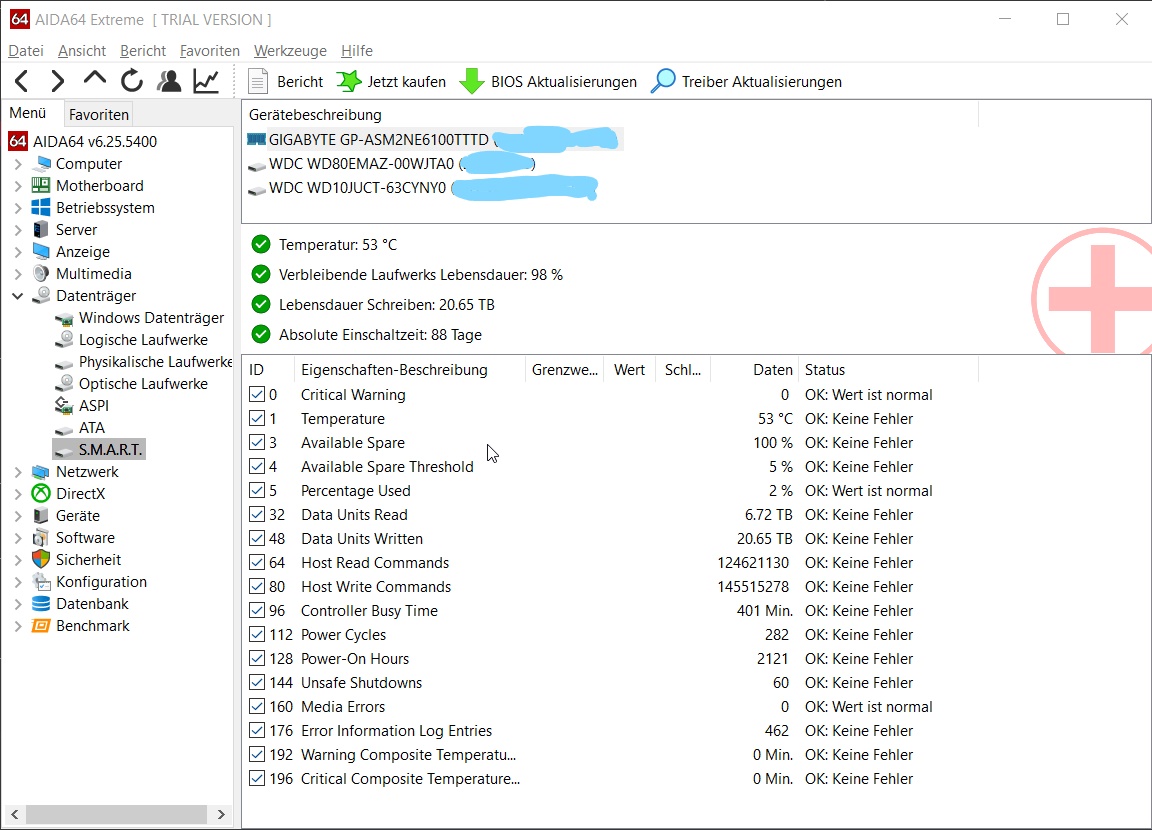
Task: Toggle the Critical Composite Temperature checkbox
Action: [x=256, y=778]
